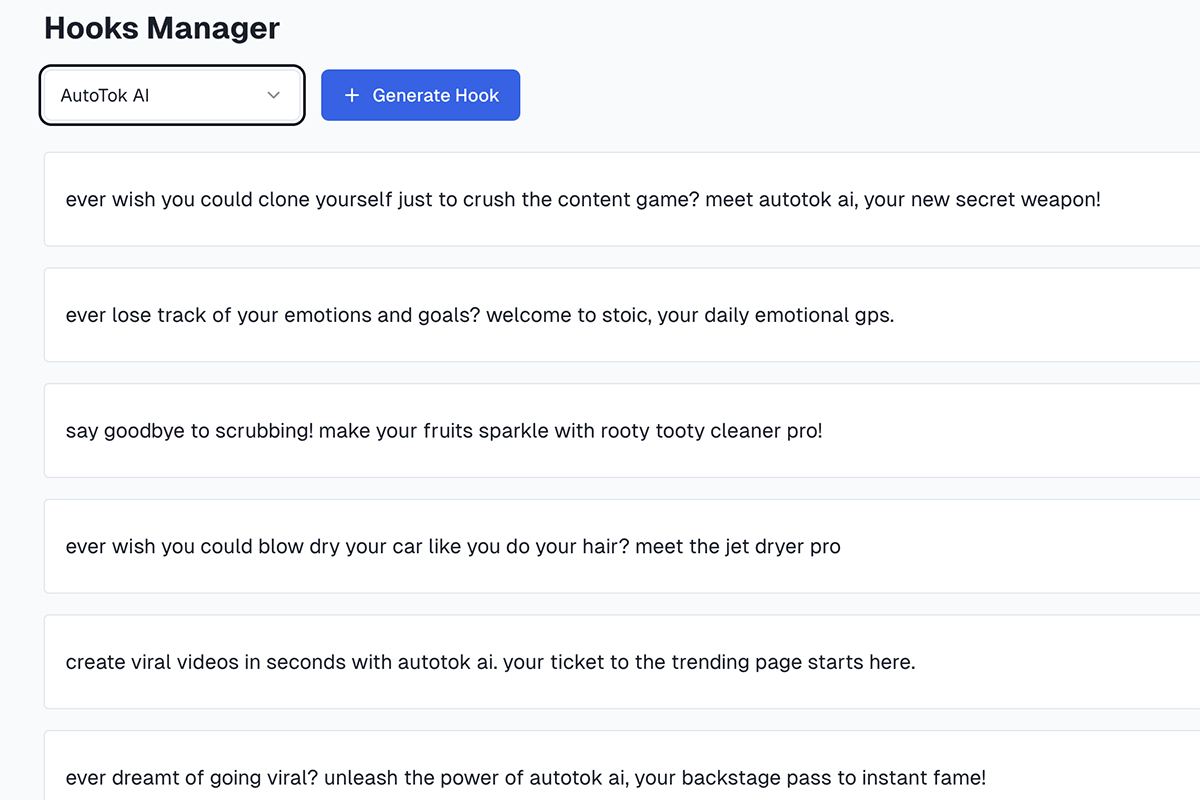Open the AutoTok AI product dropdown
This screenshot has height=800, width=1200.
click(x=172, y=95)
